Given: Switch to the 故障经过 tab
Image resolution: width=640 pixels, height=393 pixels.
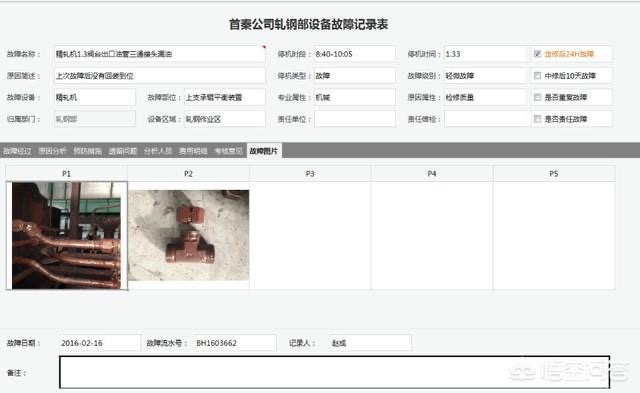Looking at the screenshot, I should (17, 151).
